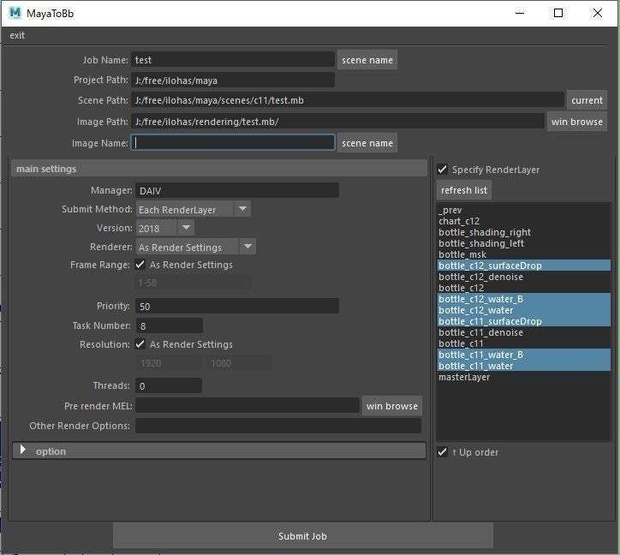Click the Pre render MEL field

(247, 406)
